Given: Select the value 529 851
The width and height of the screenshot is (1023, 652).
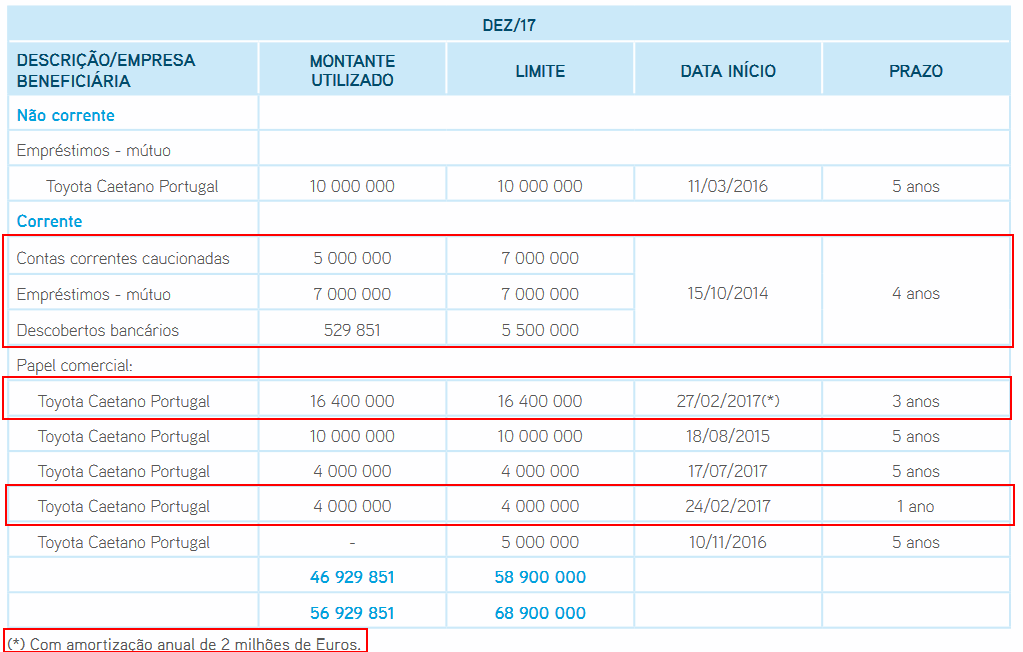Looking at the screenshot, I should [x=352, y=330].
